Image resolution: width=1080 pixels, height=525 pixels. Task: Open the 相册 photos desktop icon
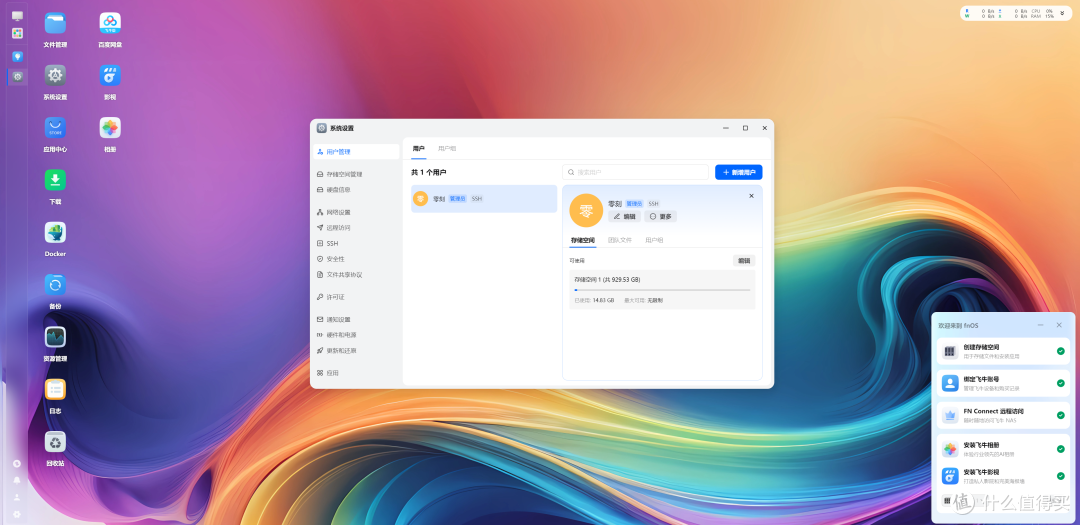click(x=110, y=128)
